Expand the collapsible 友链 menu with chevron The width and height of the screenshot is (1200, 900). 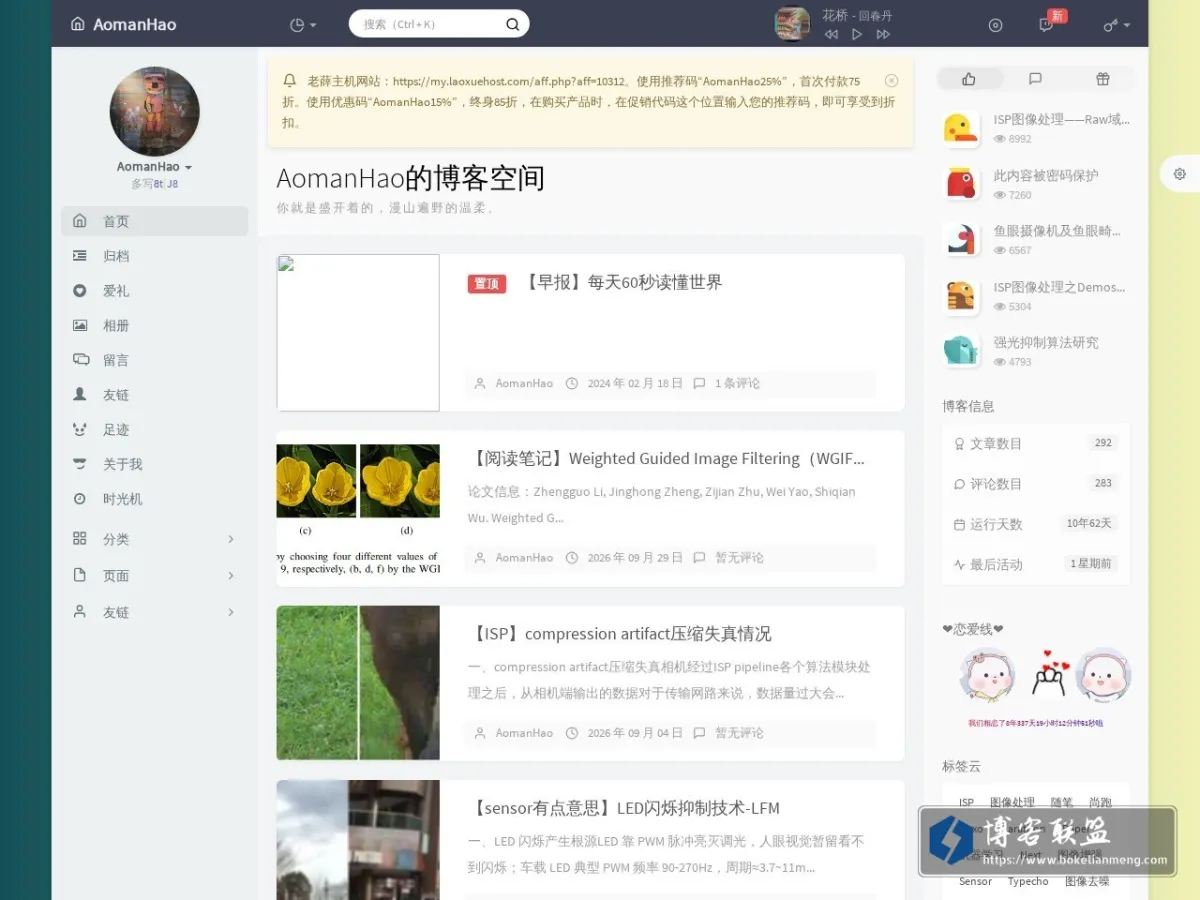[x=154, y=612]
